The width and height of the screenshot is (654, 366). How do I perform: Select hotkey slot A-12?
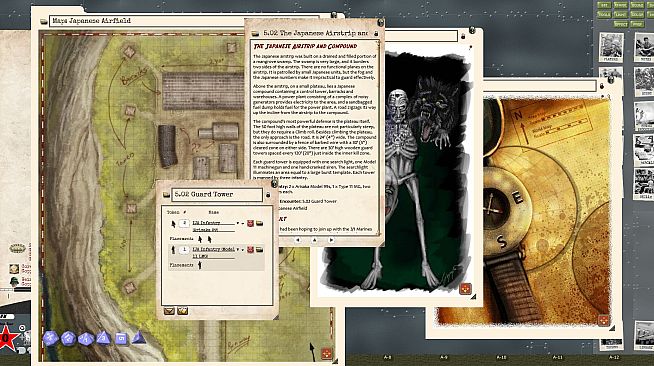click(614, 357)
